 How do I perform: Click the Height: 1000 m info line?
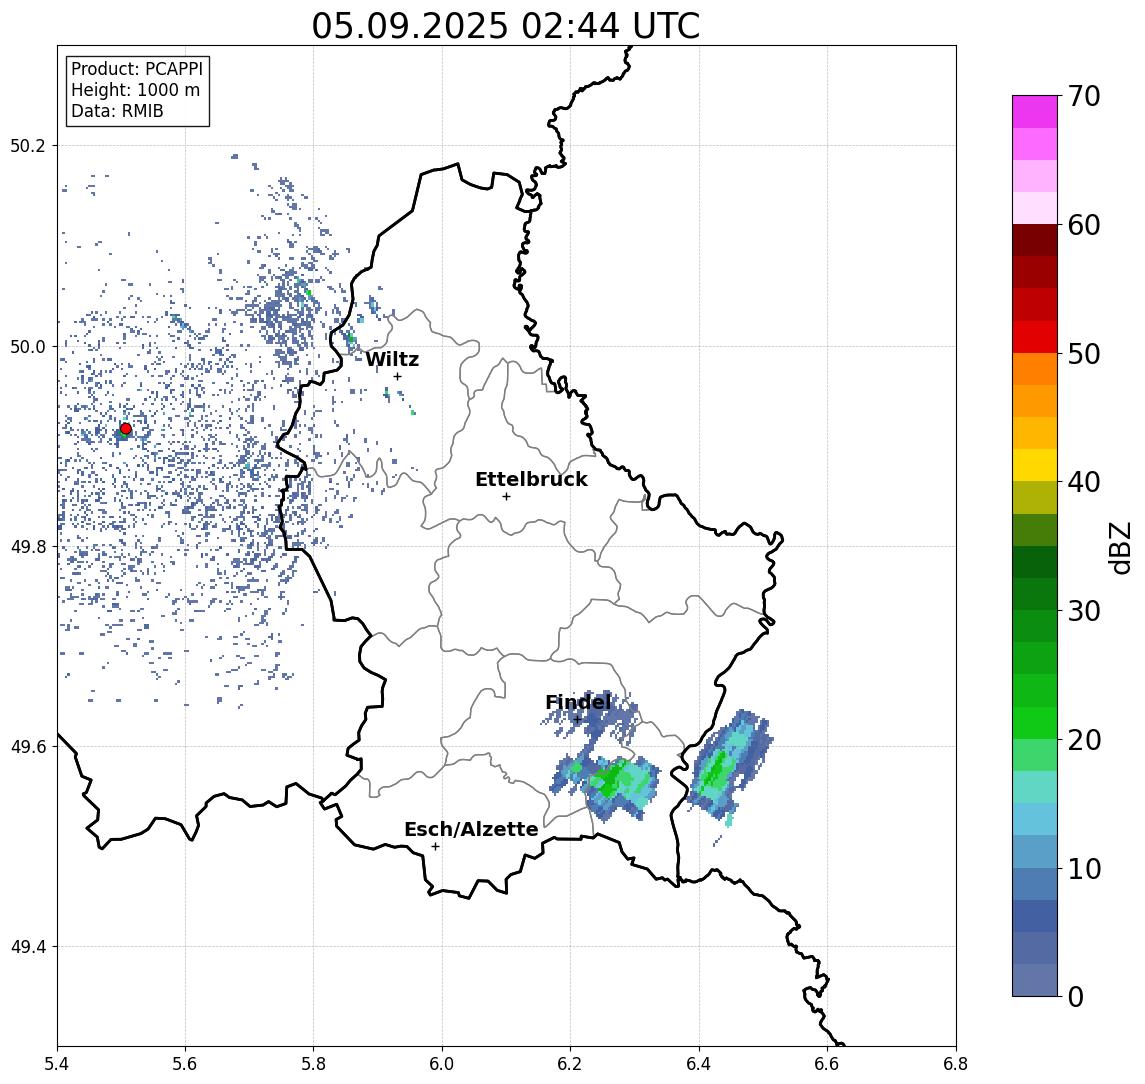point(135,90)
